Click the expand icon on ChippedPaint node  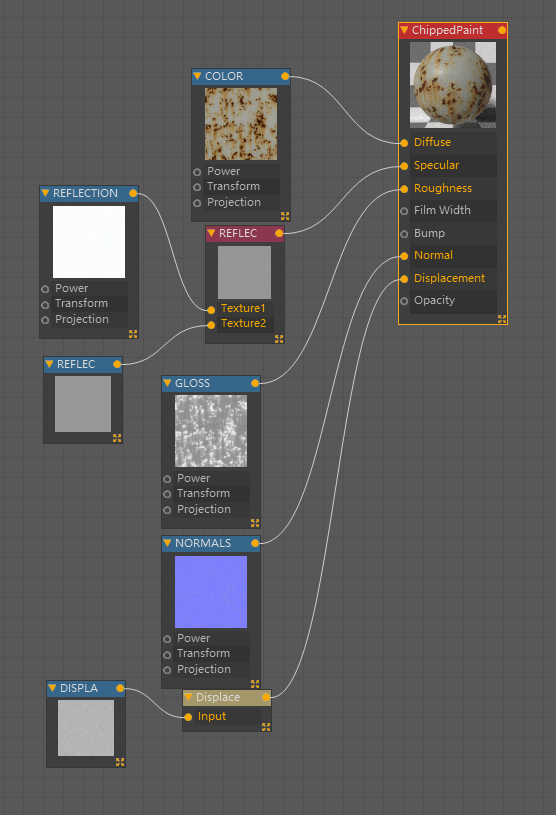[x=501, y=319]
